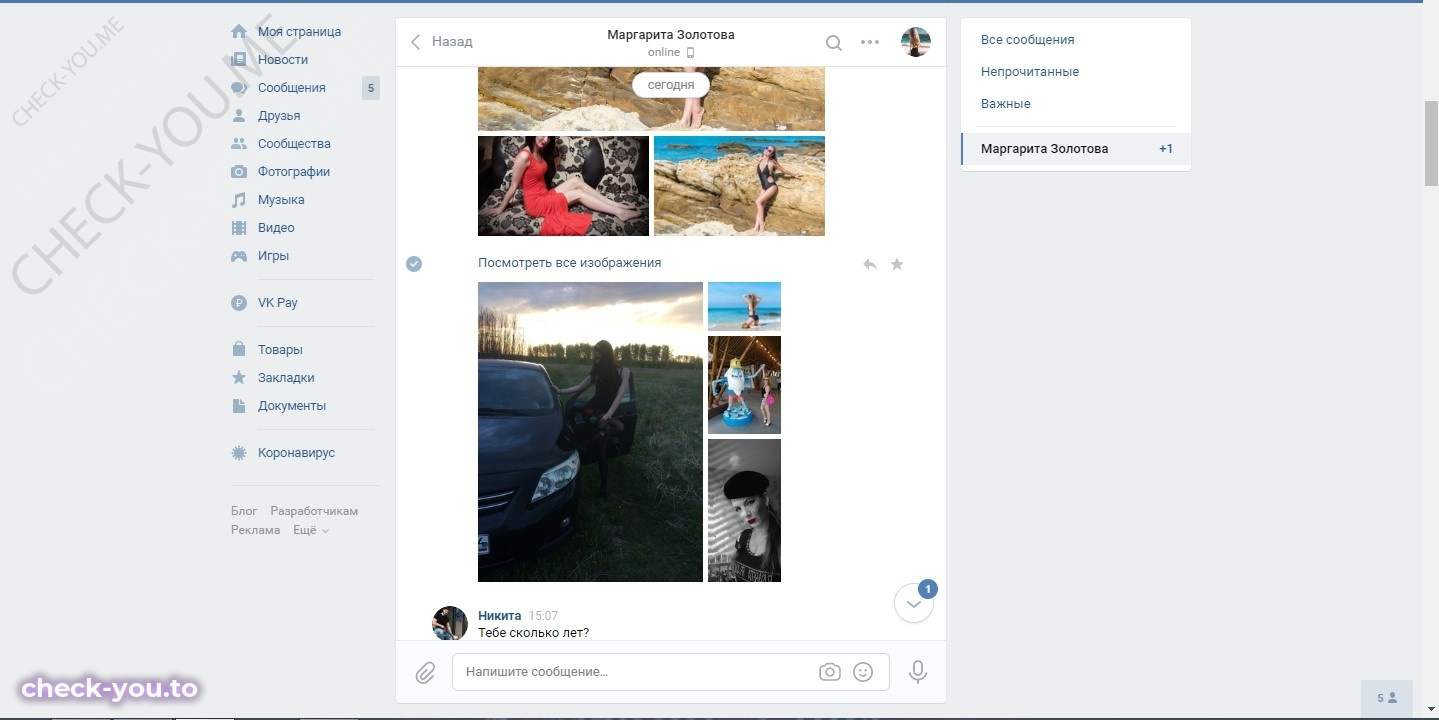Click the Сообщения speech bubble icon
The height and width of the screenshot is (720, 1439).
[x=239, y=88]
